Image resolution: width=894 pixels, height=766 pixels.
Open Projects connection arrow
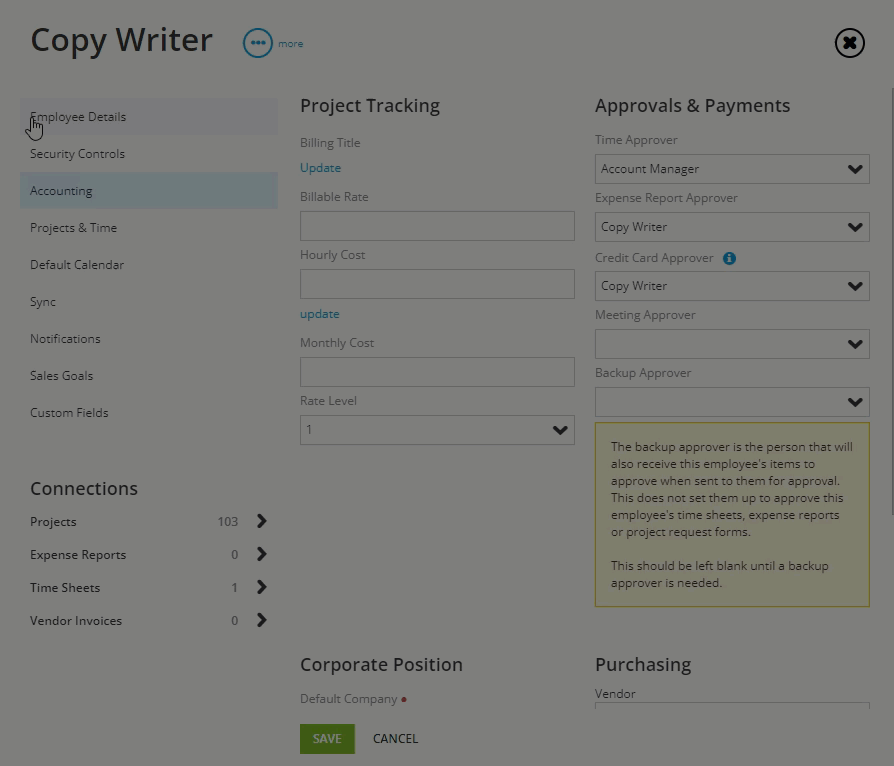(x=262, y=521)
